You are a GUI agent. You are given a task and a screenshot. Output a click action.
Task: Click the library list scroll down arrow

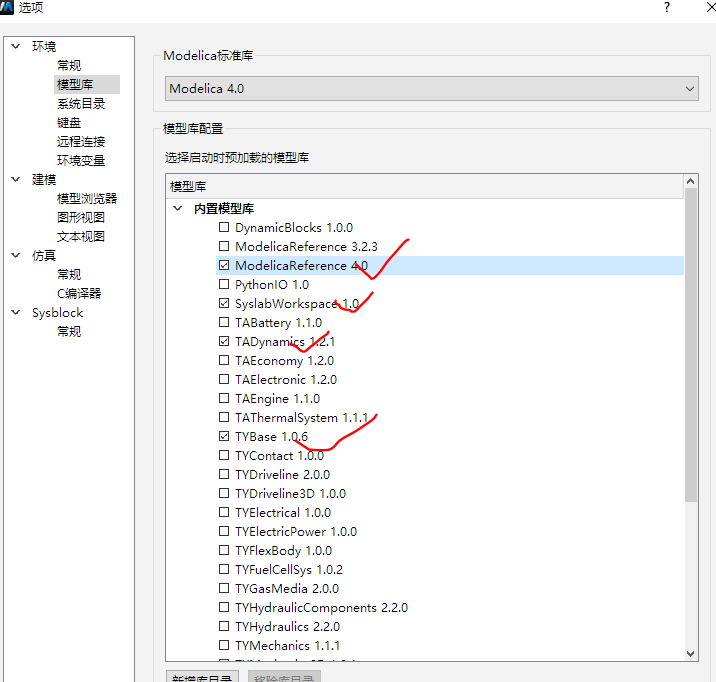(x=690, y=654)
